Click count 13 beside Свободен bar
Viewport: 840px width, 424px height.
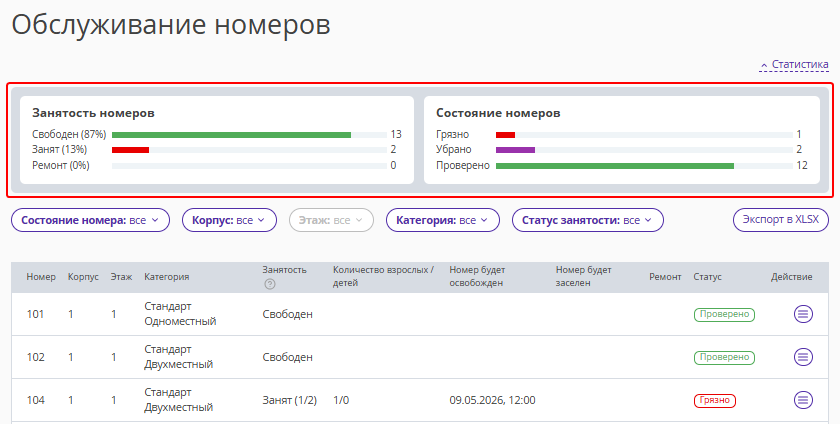[396, 135]
